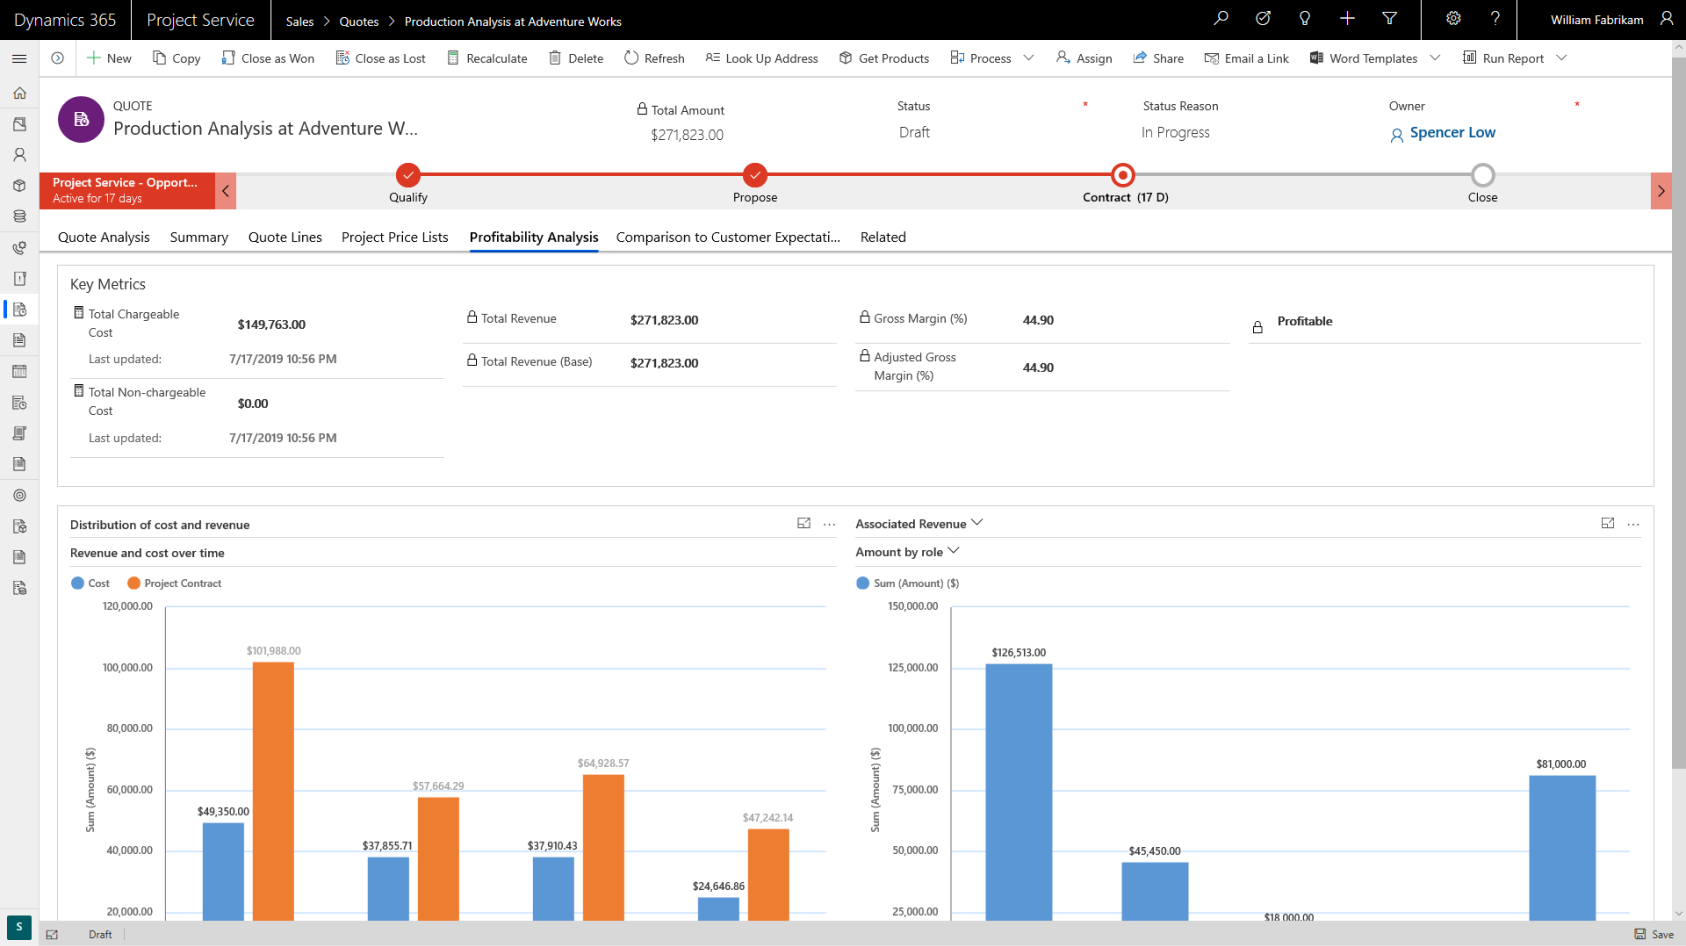Open the Comparison to Customer Expectations tab
The height and width of the screenshot is (946, 1686).
coord(728,237)
